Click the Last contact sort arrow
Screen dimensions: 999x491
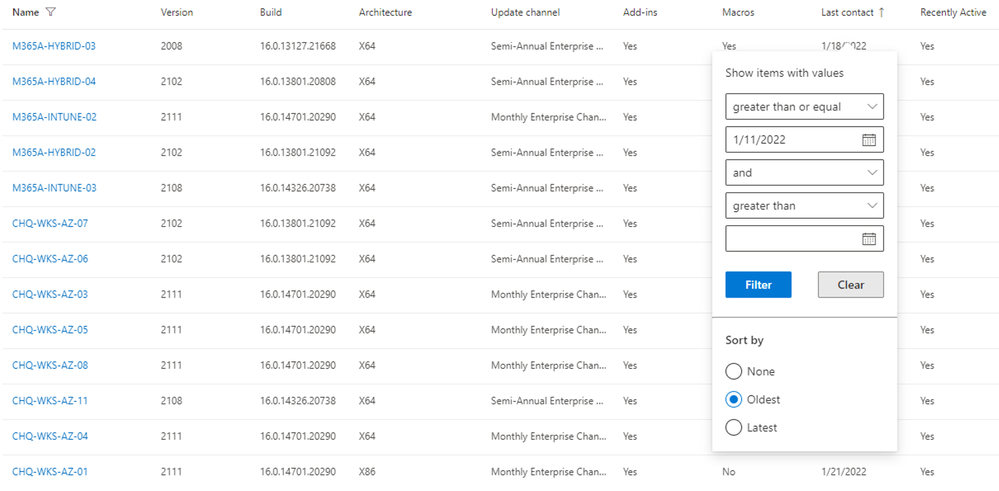881,12
